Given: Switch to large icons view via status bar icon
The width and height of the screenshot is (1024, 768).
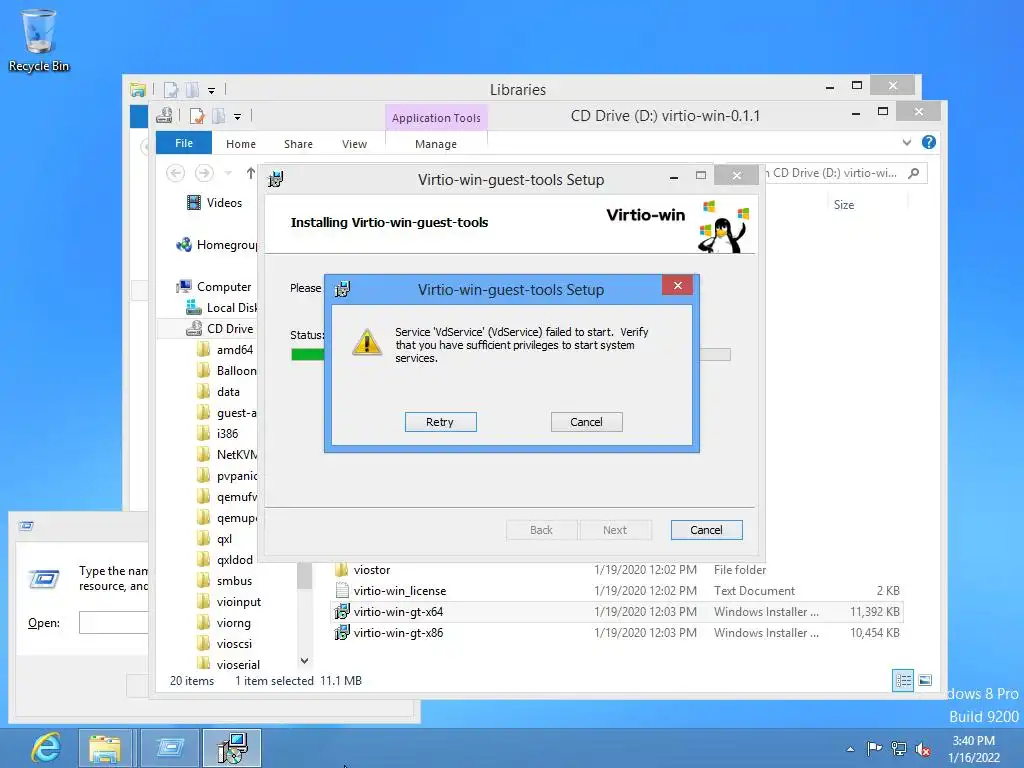Looking at the screenshot, I should (925, 680).
